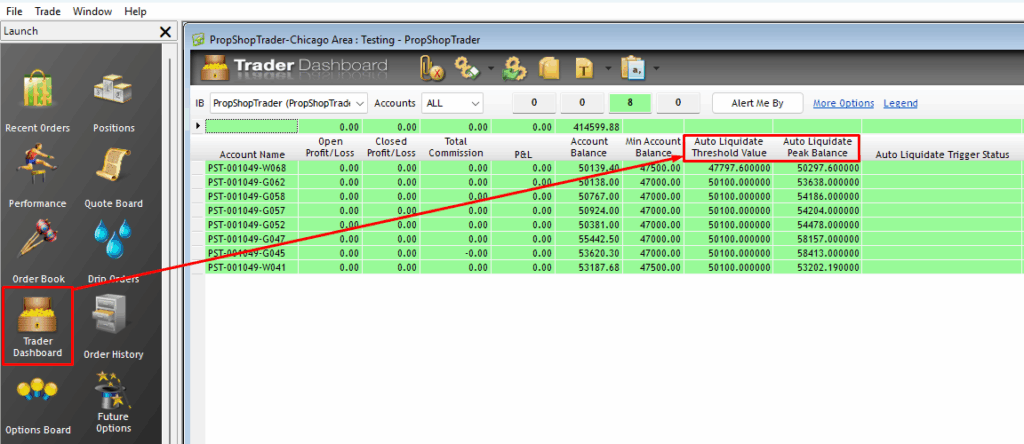
Task: Click account balance cell 50139.40
Action: 590,167
